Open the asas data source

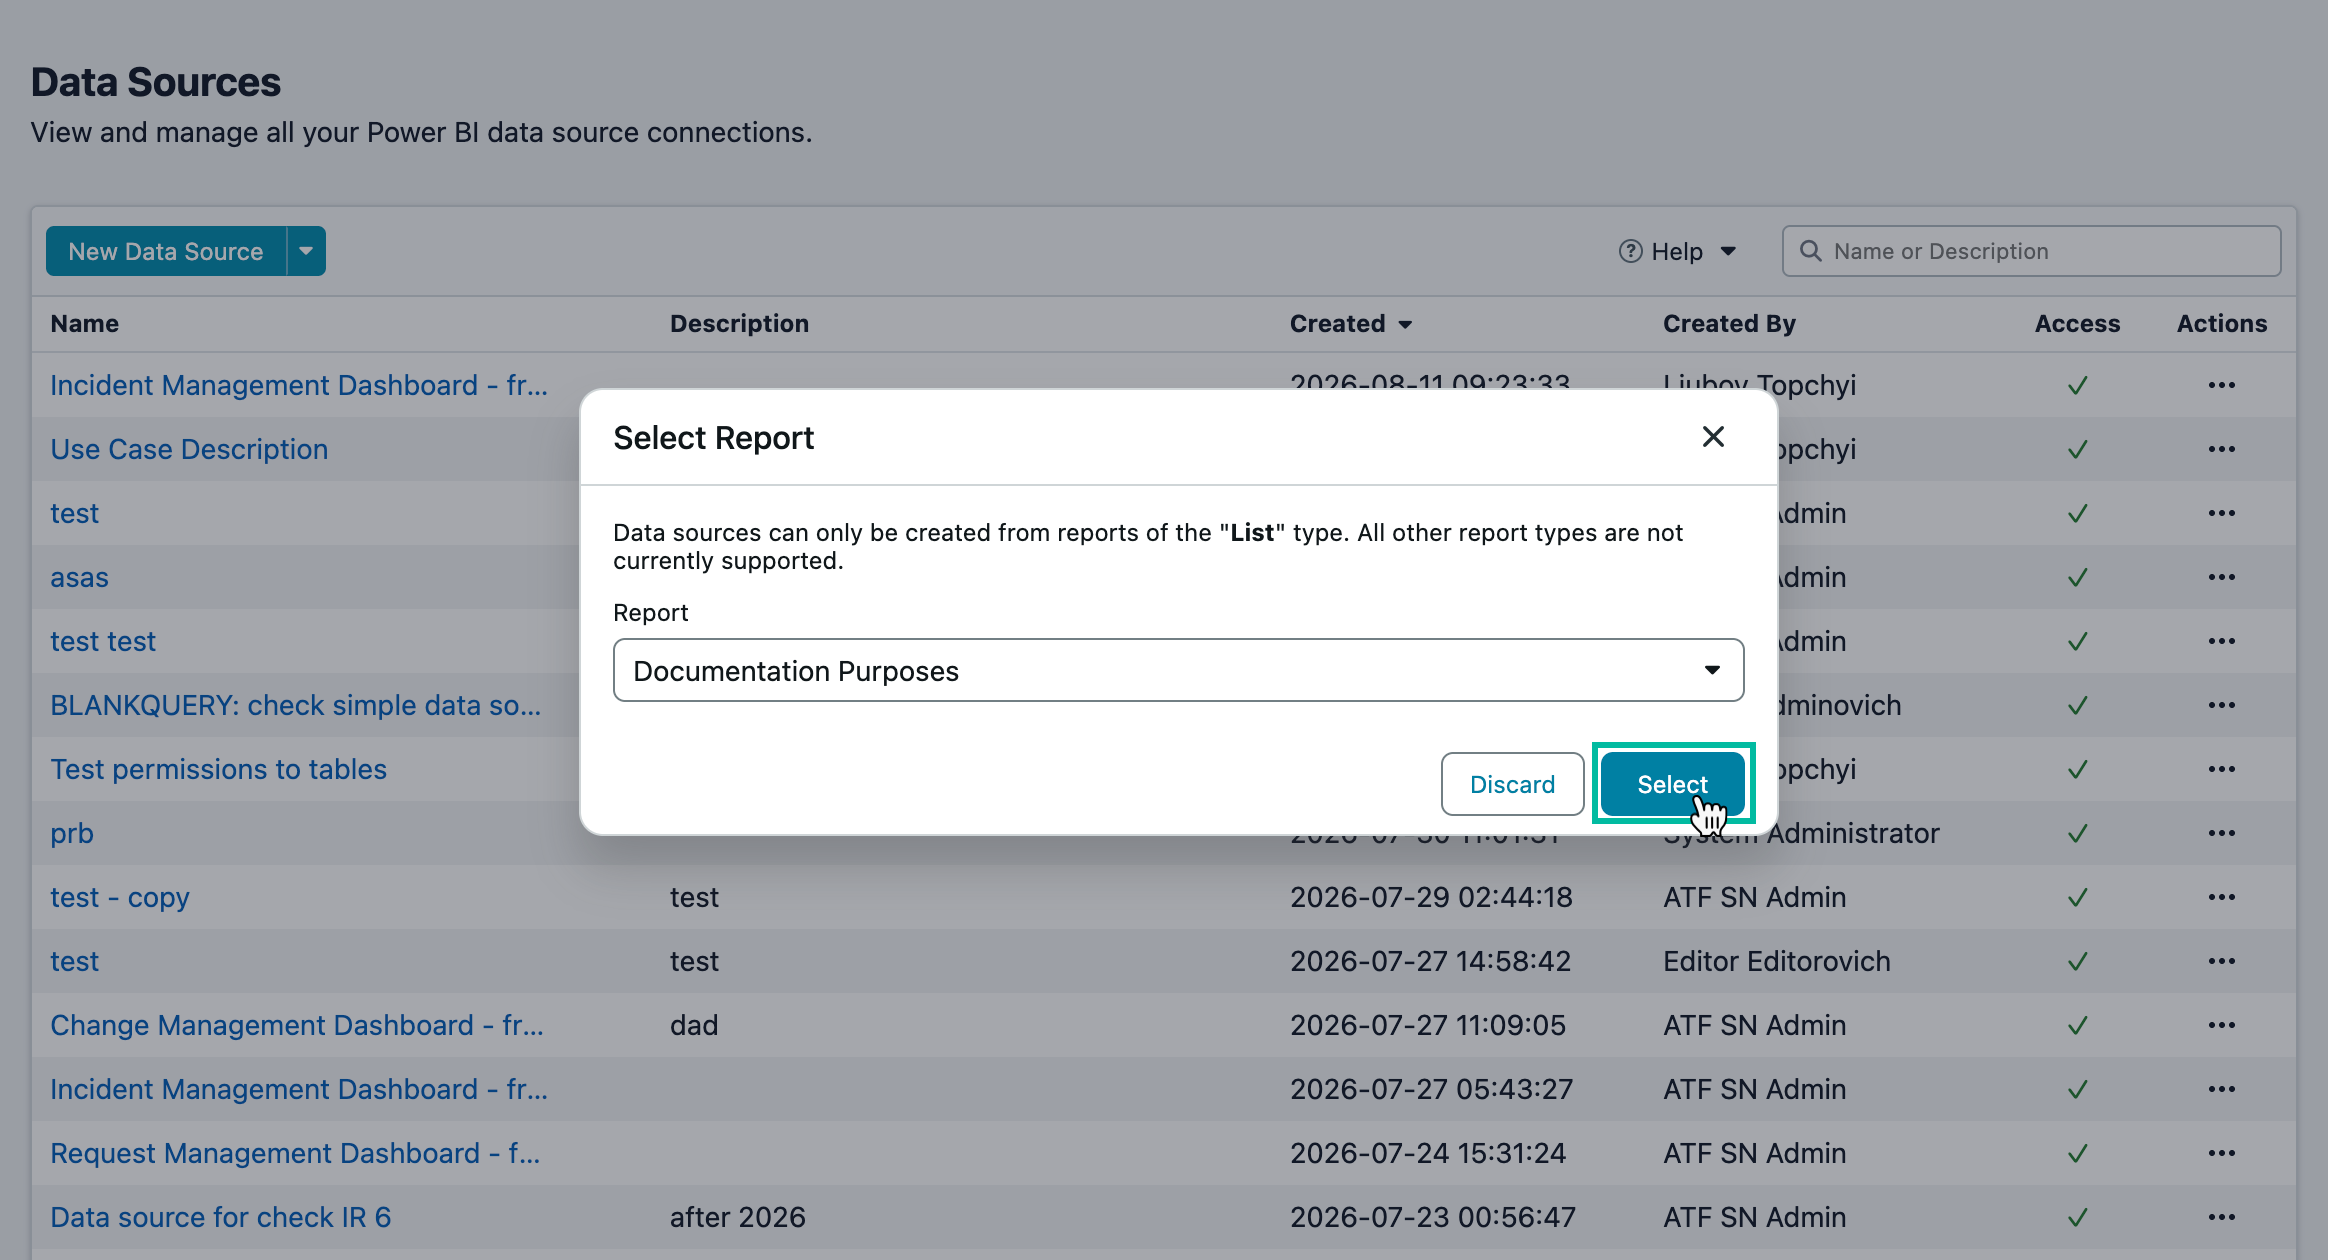click(79, 577)
